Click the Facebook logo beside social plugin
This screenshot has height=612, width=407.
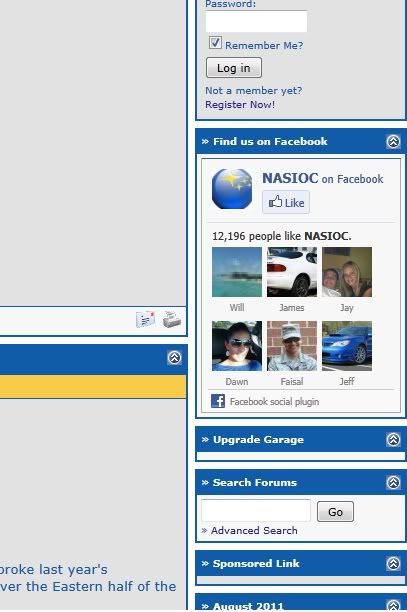(x=218, y=401)
